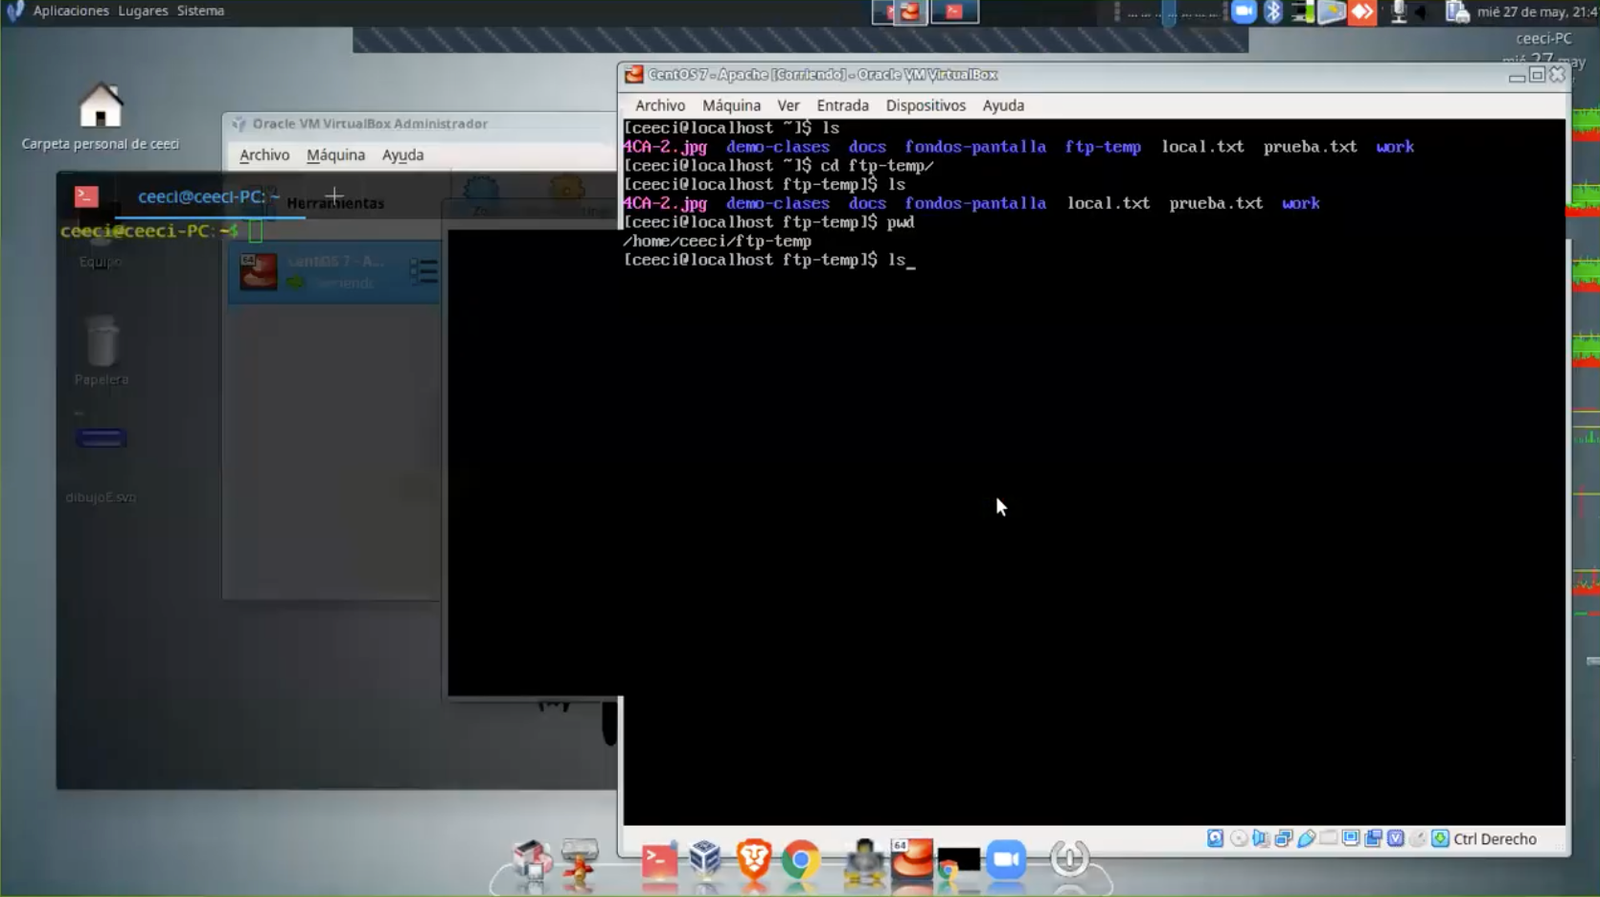Screen dimensions: 1600x897
Task: Click the green keyboard capture arrow icon
Action: click(x=1440, y=839)
